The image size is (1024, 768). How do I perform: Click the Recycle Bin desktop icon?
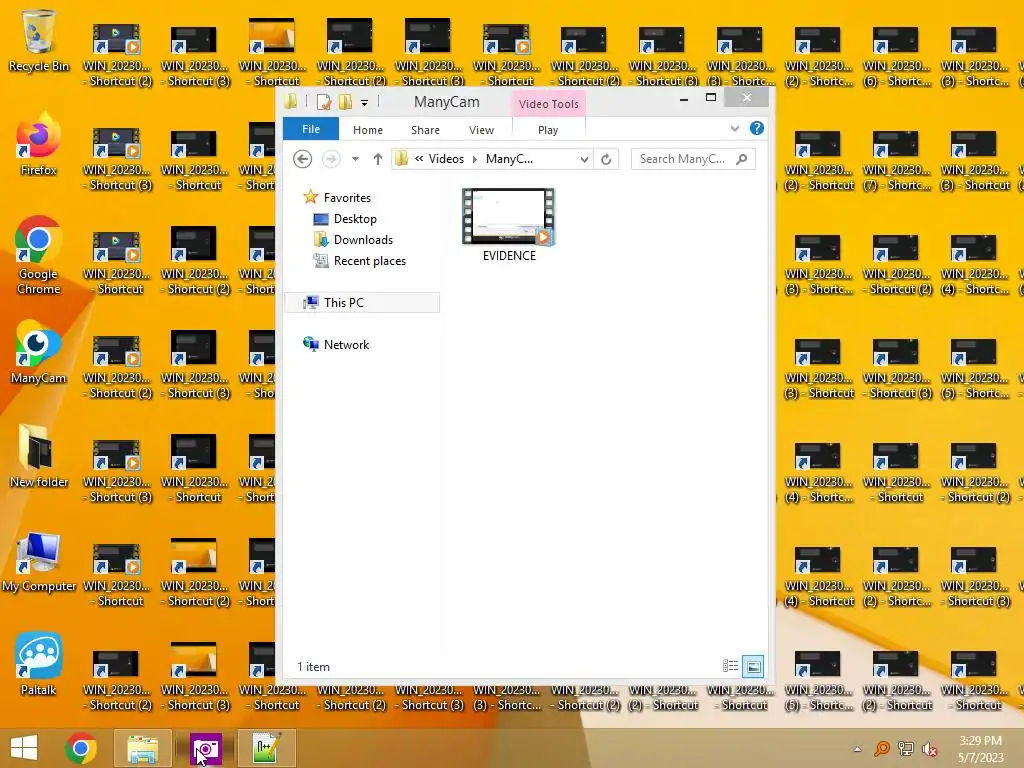(x=39, y=40)
